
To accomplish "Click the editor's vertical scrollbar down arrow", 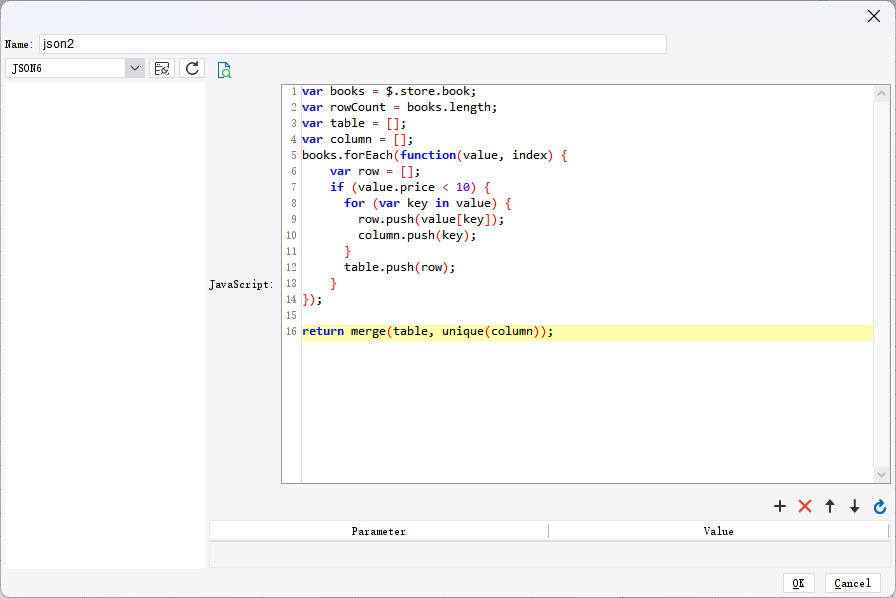I will pos(882,474).
